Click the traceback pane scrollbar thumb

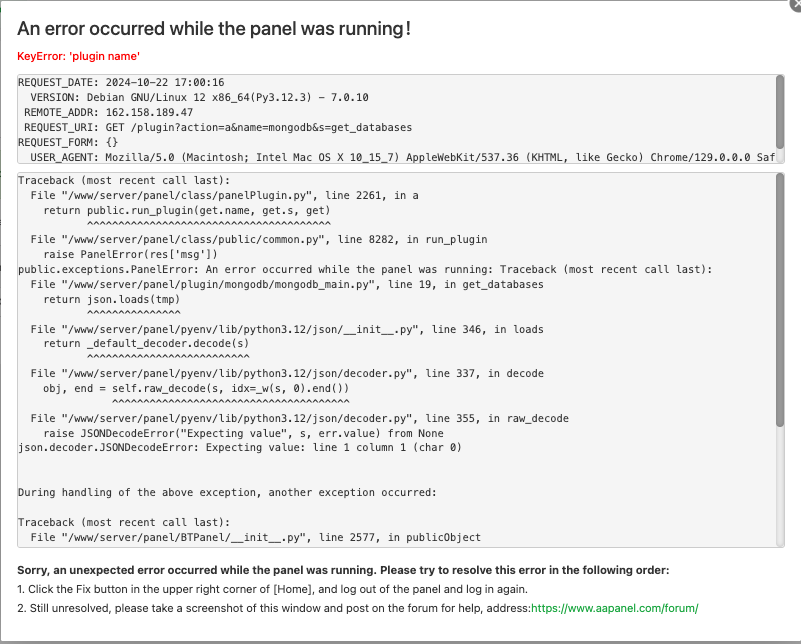pos(780,300)
